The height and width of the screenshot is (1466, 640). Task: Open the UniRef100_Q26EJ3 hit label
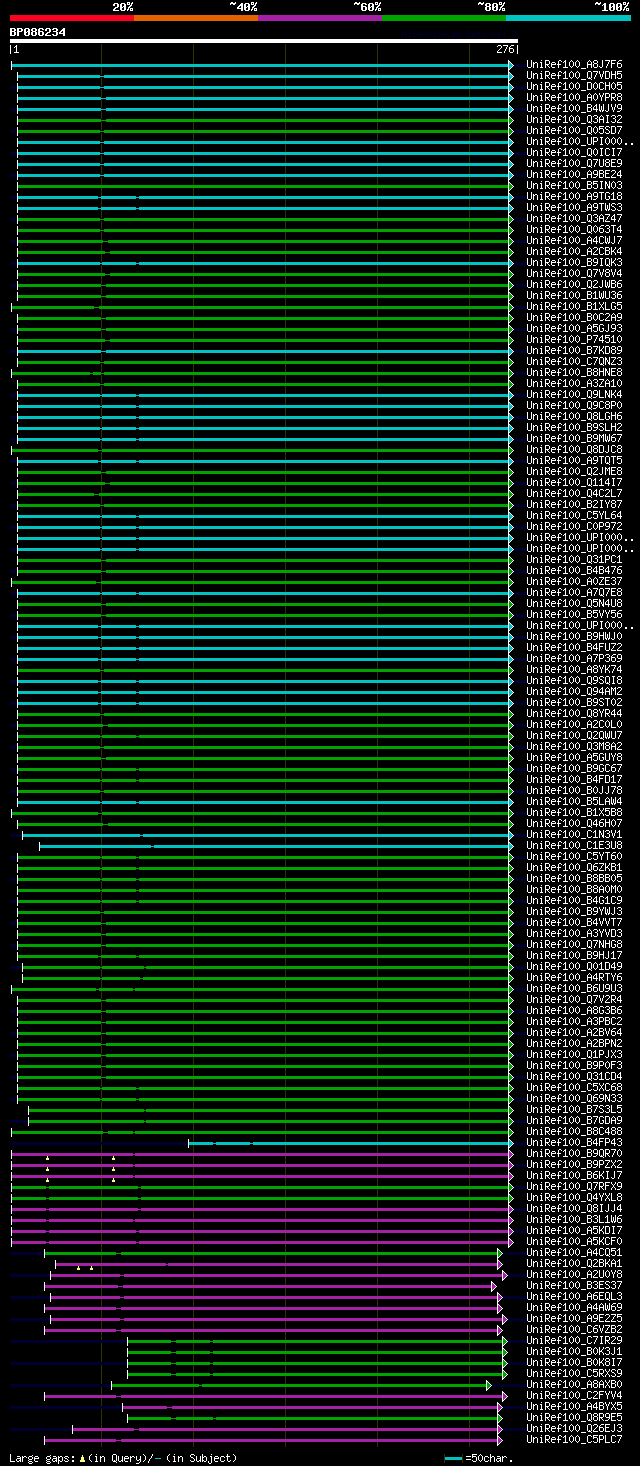(x=574, y=1429)
